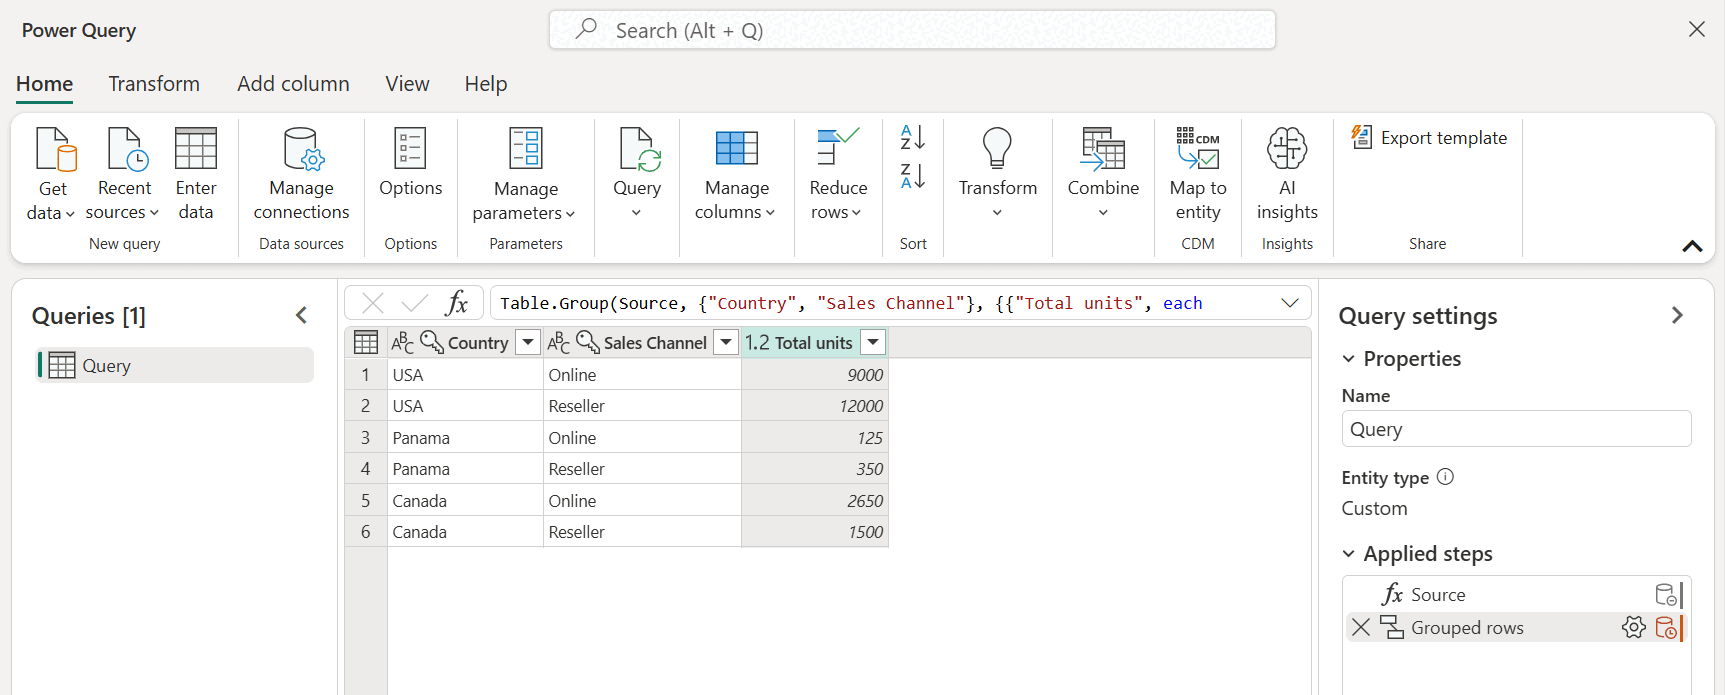
Task: Switch to the Transform tab
Action: pos(154,84)
